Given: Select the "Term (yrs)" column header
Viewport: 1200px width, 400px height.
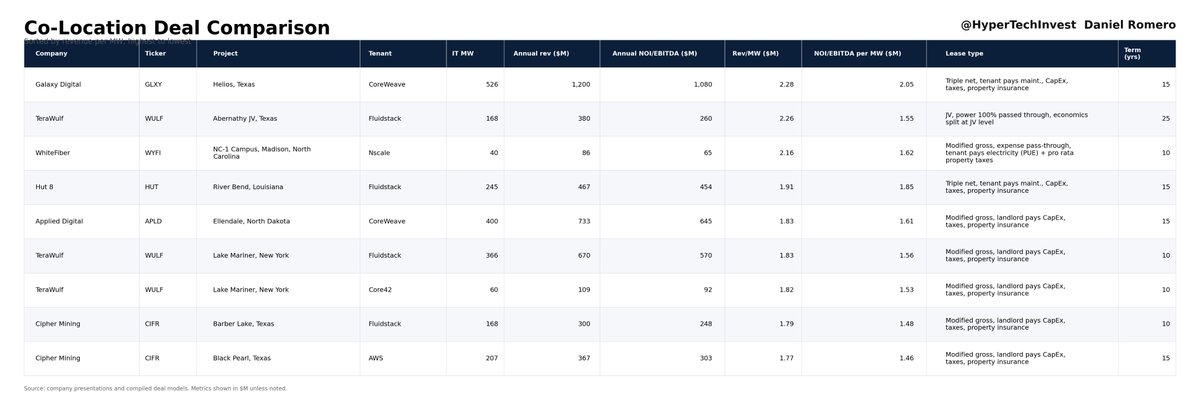Looking at the screenshot, I should (x=1132, y=53).
